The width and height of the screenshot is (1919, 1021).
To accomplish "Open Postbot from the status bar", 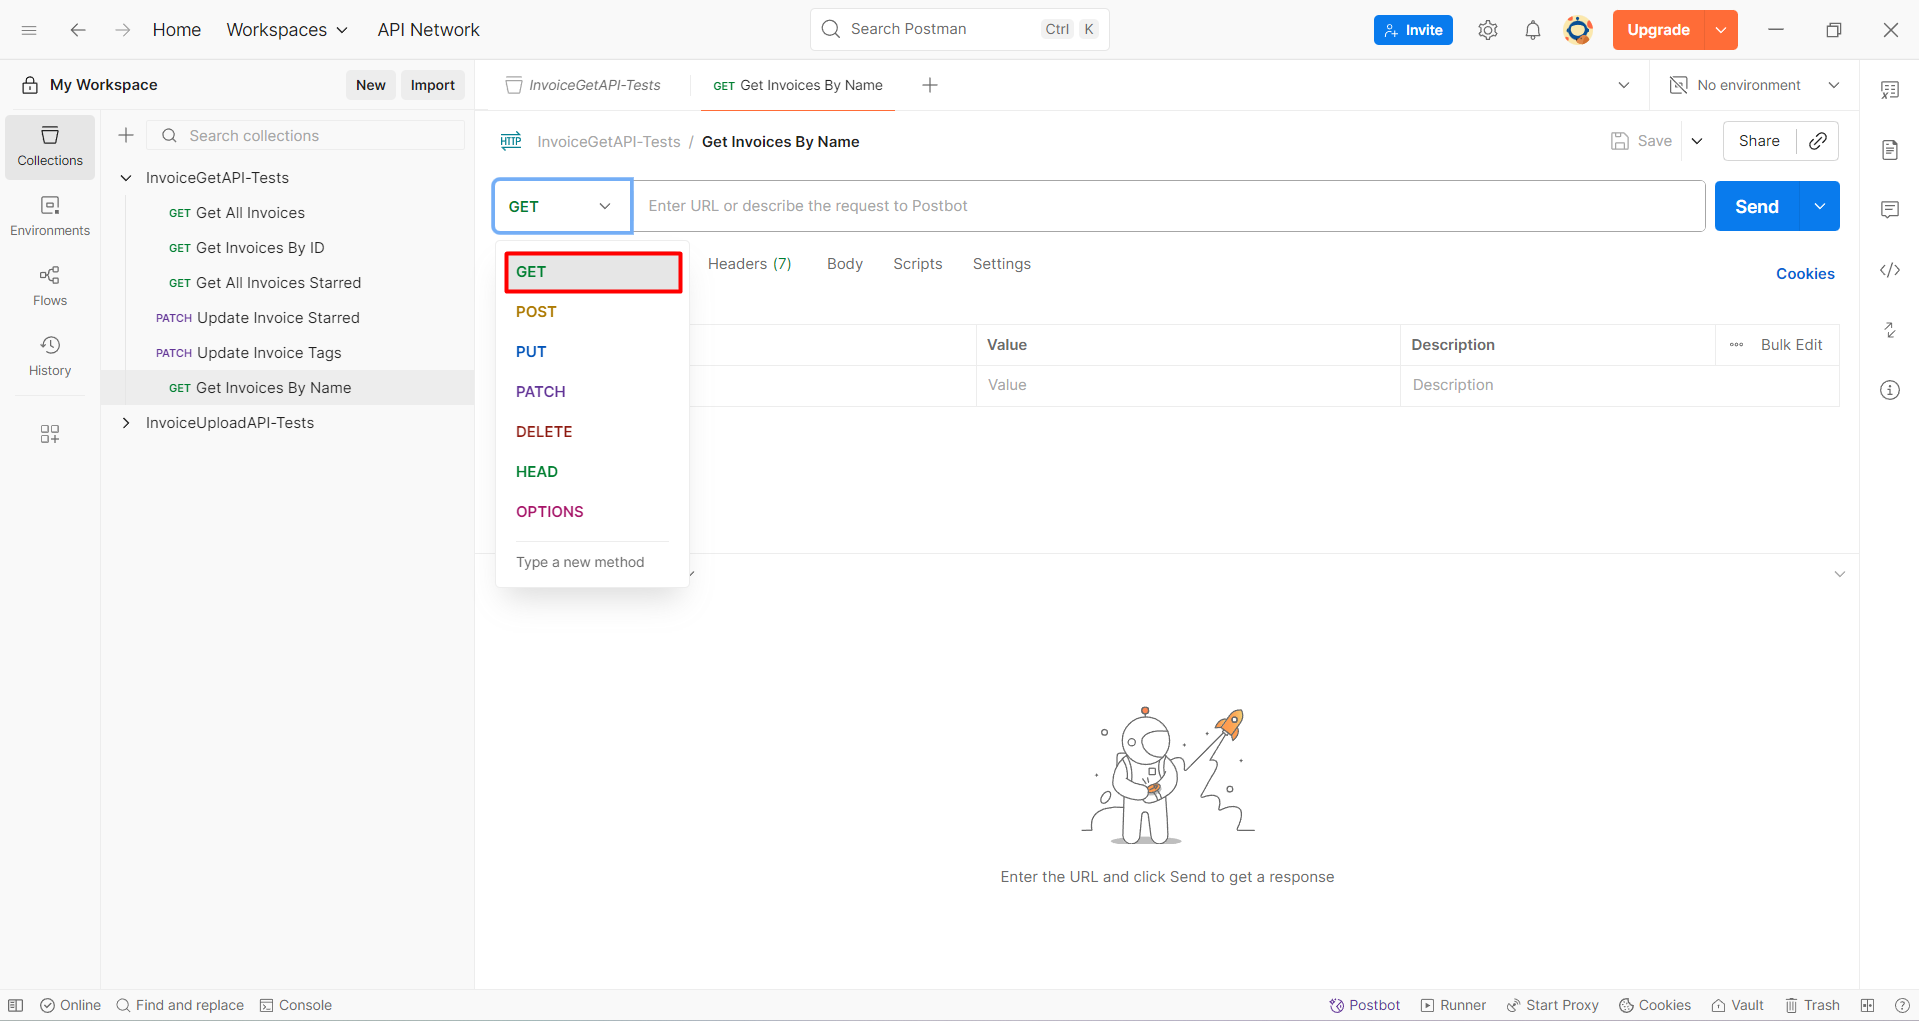I will [x=1364, y=1005].
